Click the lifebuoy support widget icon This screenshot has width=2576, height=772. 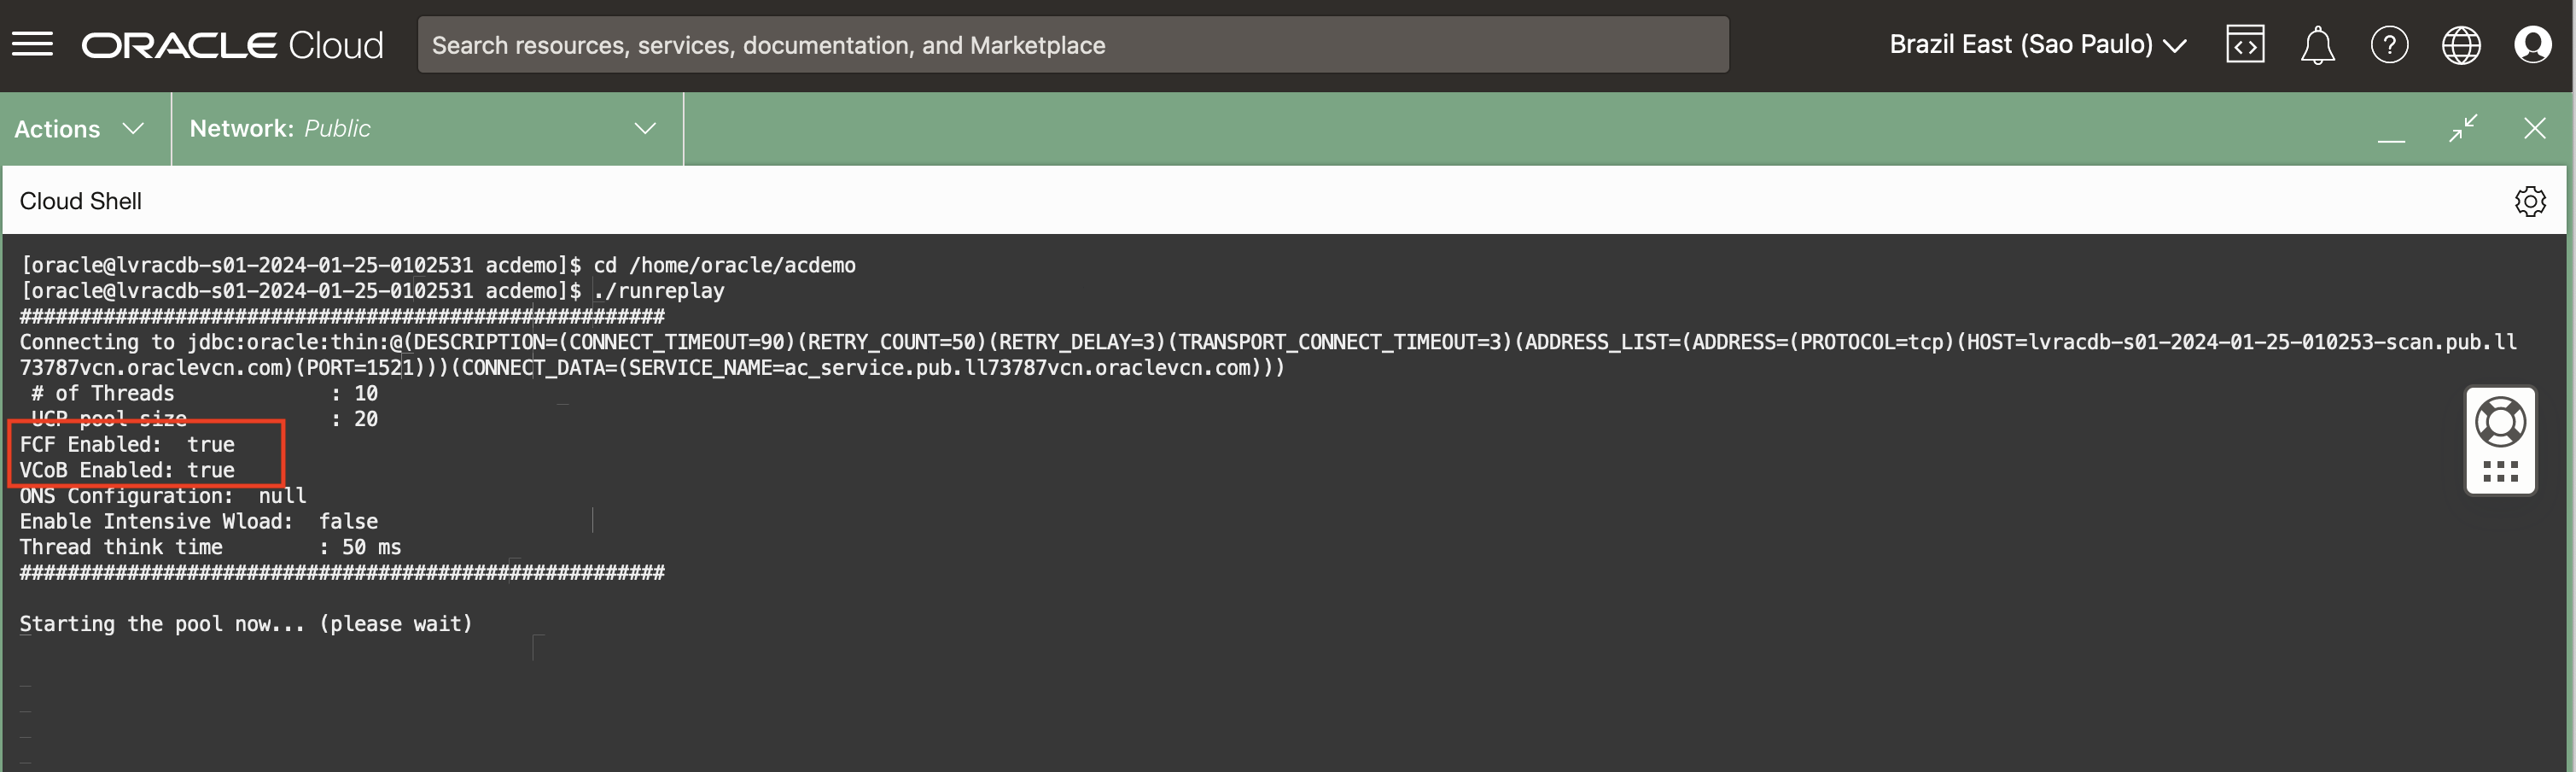pyautogui.click(x=2499, y=422)
